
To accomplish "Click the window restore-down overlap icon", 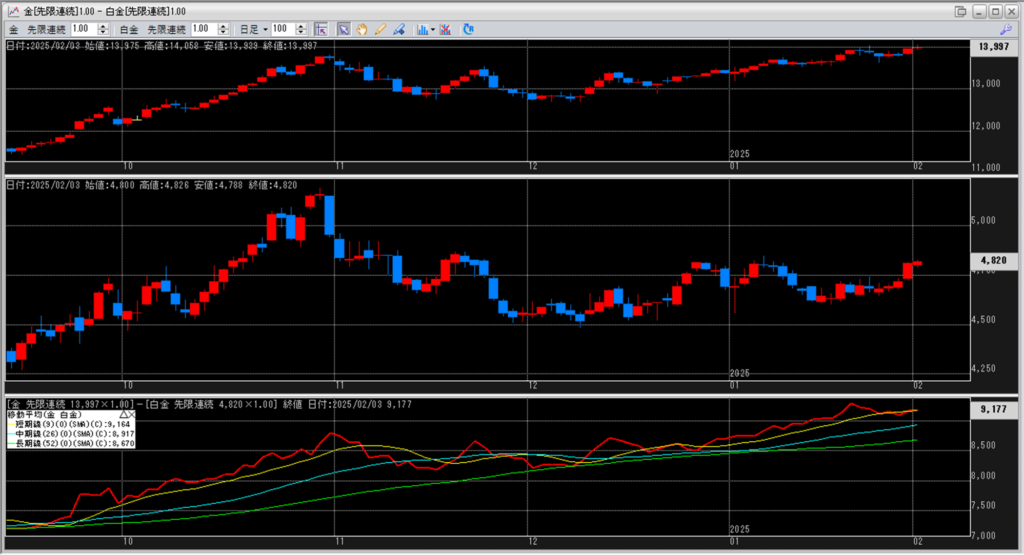I will tap(961, 10).
